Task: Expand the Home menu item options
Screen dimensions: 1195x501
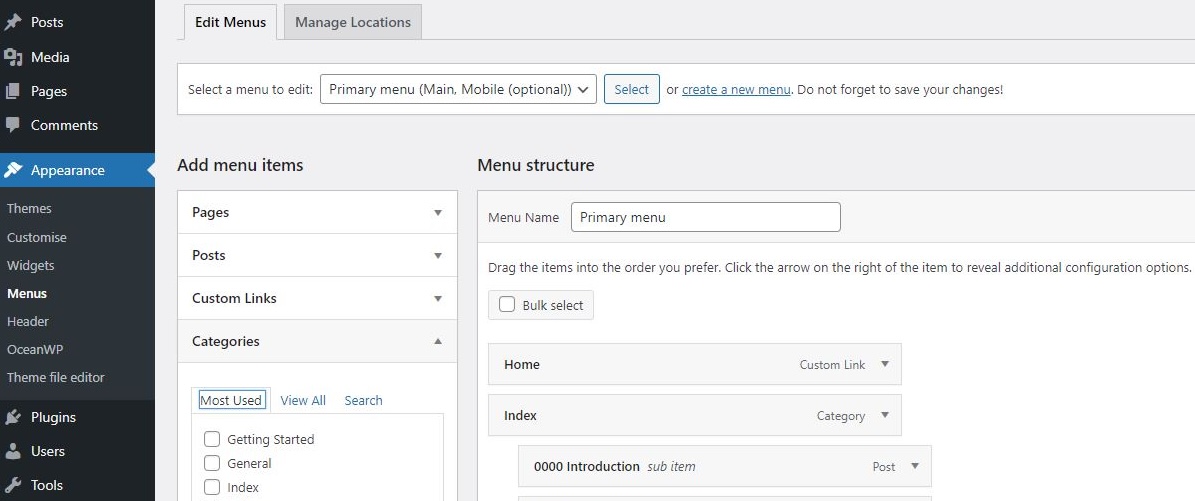Action: pos(885,365)
